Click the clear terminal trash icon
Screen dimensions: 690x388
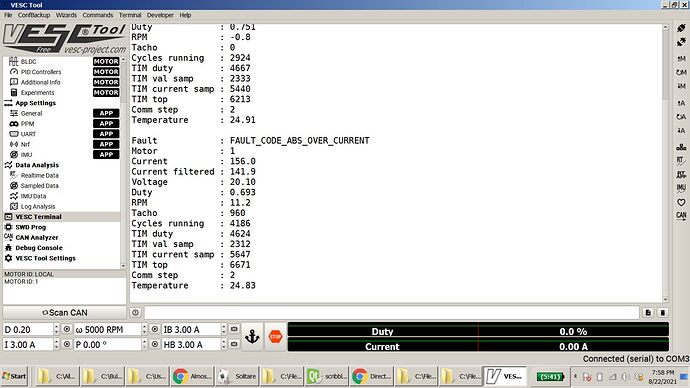coord(662,313)
